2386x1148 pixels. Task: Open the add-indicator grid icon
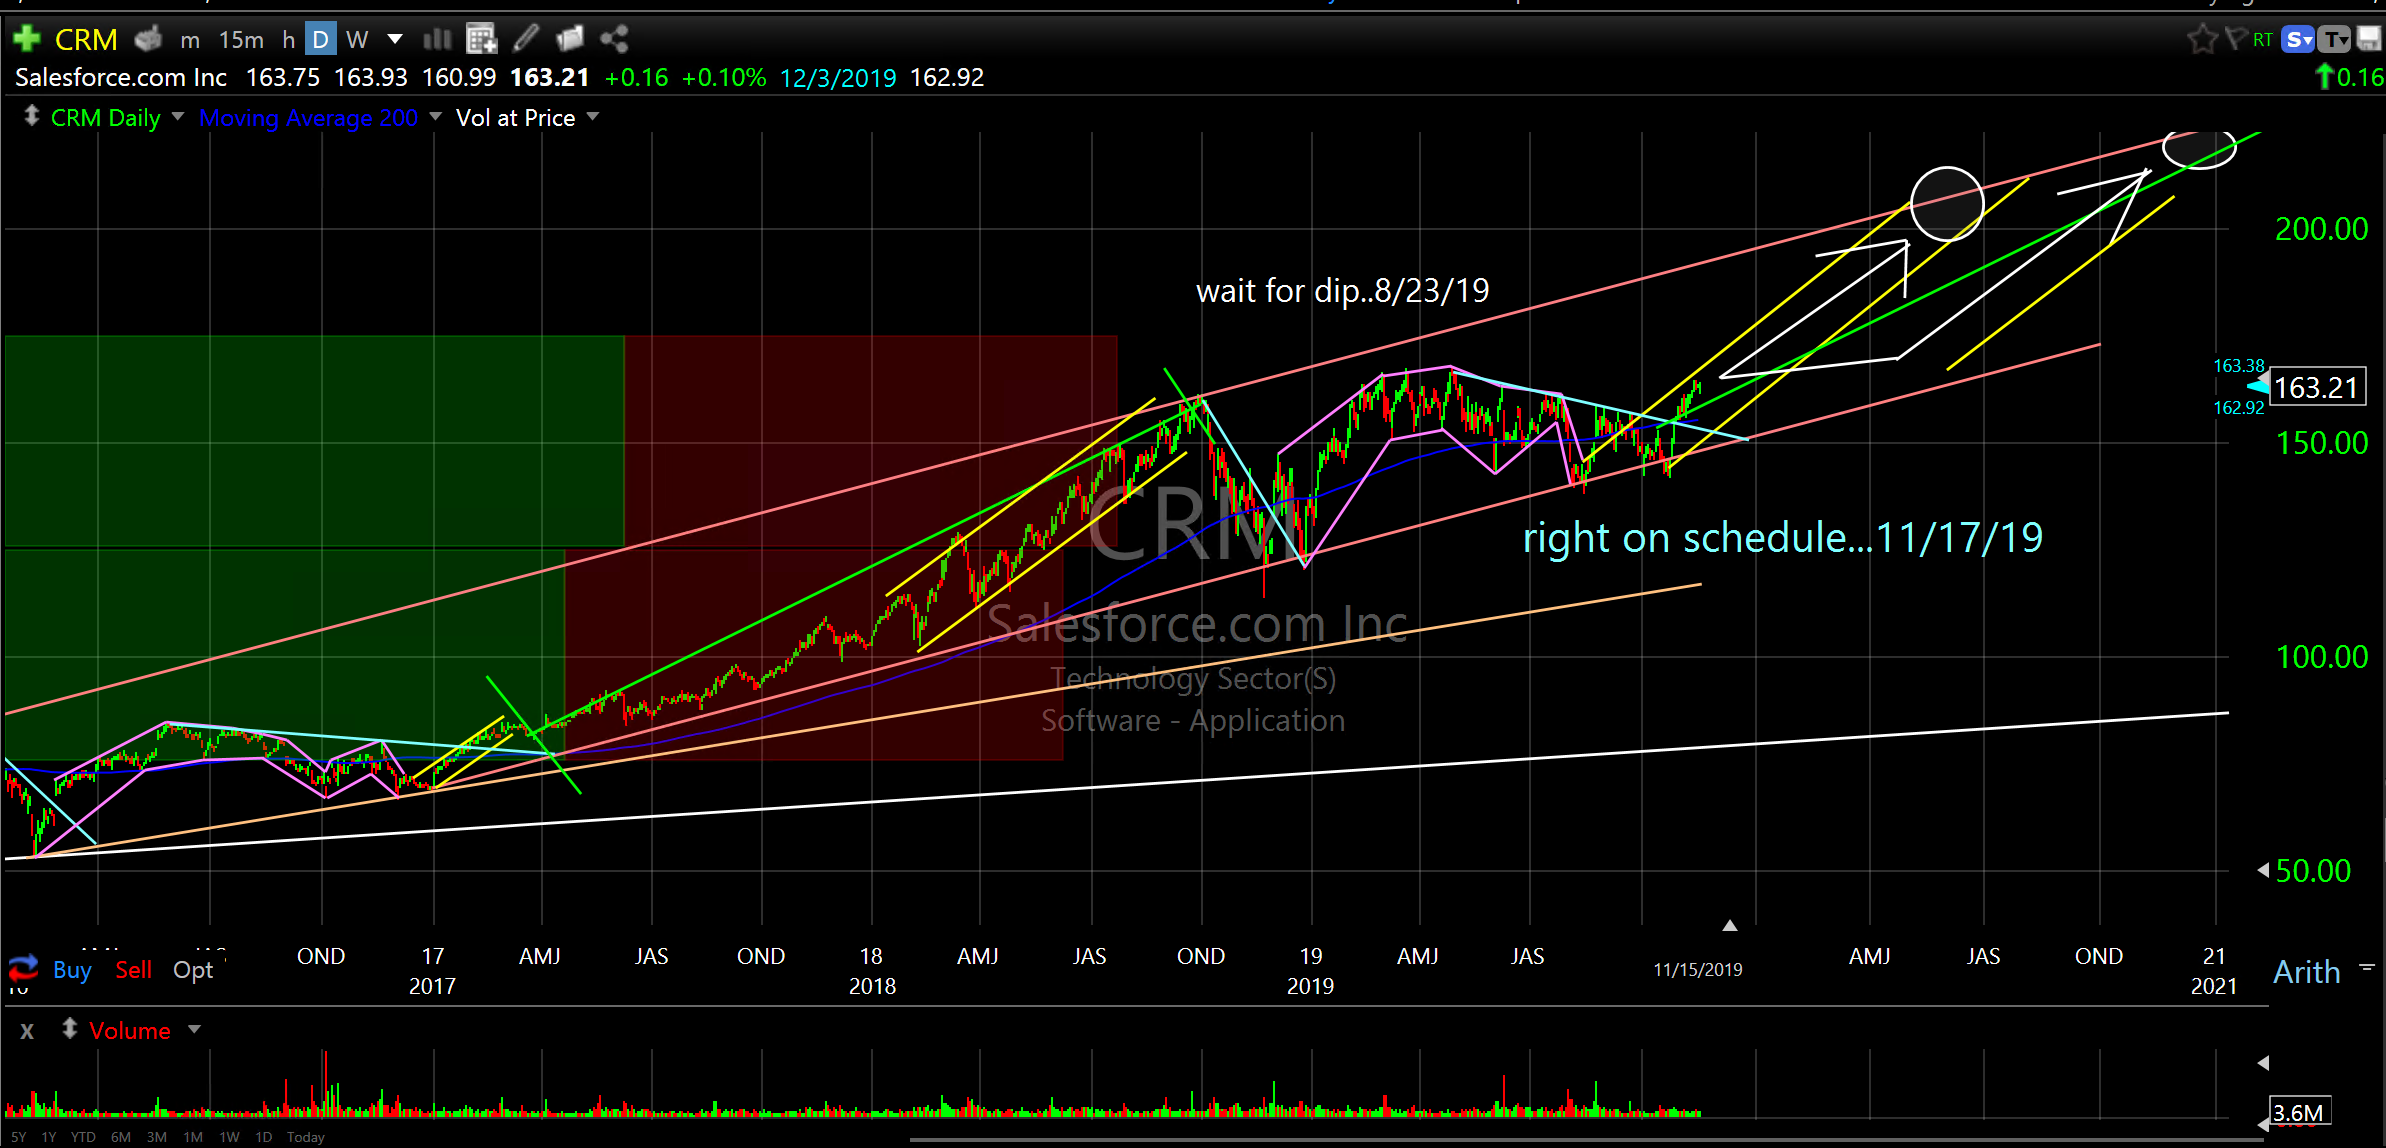tap(482, 39)
